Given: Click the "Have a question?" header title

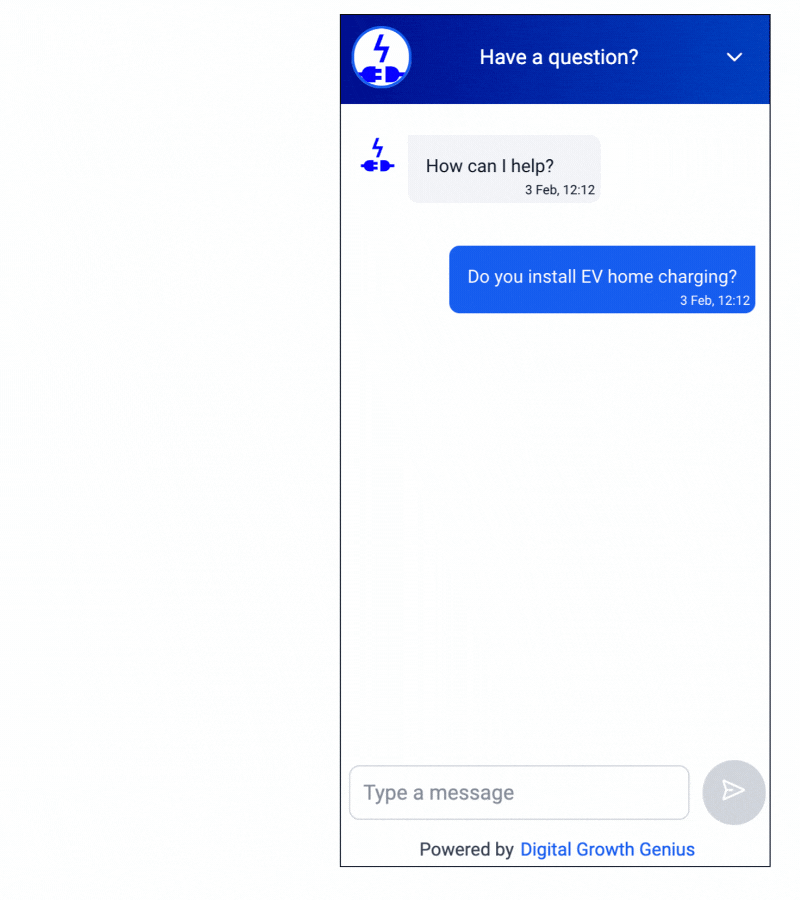Looking at the screenshot, I should (x=558, y=57).
